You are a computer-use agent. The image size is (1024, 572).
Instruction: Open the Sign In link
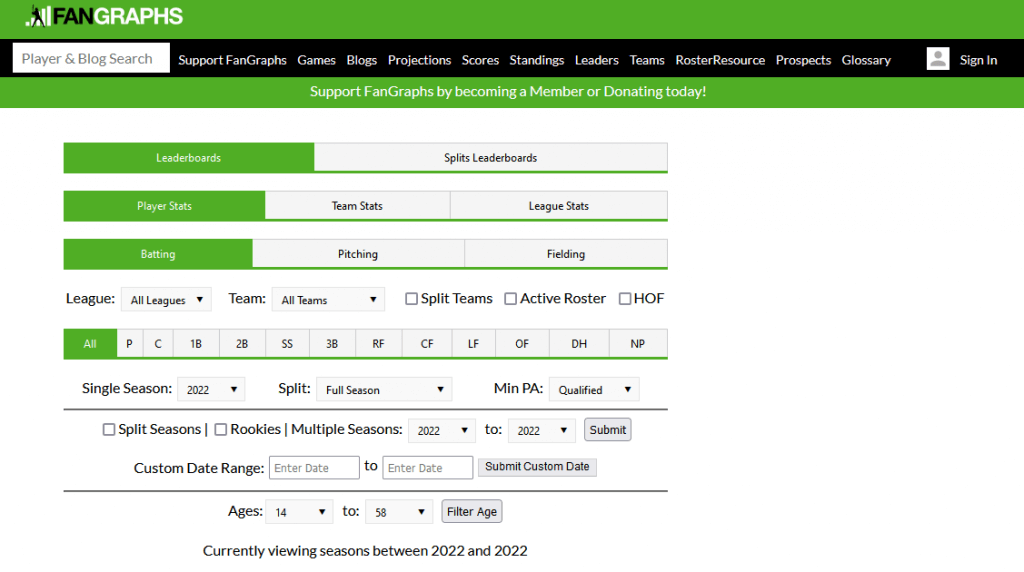[978, 60]
